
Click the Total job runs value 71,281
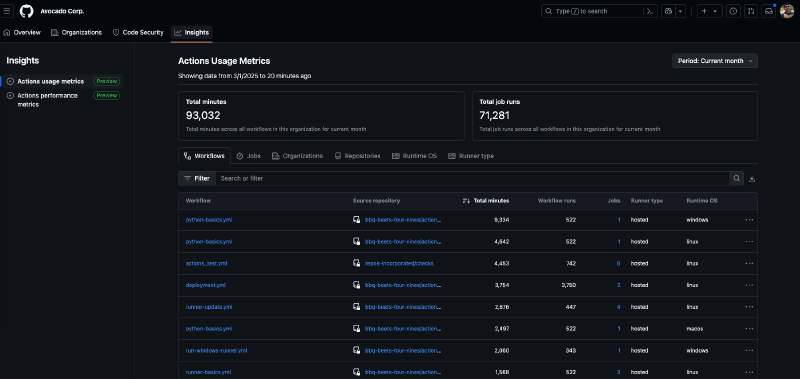pyautogui.click(x=494, y=116)
